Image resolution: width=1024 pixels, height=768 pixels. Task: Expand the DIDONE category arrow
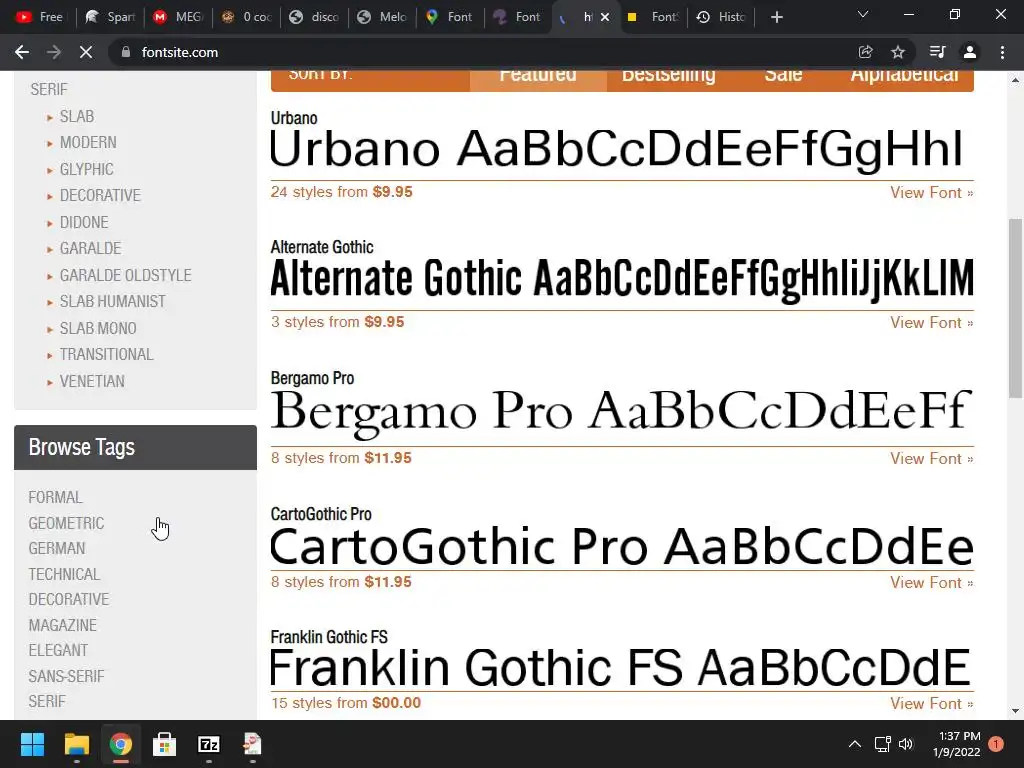click(x=50, y=223)
